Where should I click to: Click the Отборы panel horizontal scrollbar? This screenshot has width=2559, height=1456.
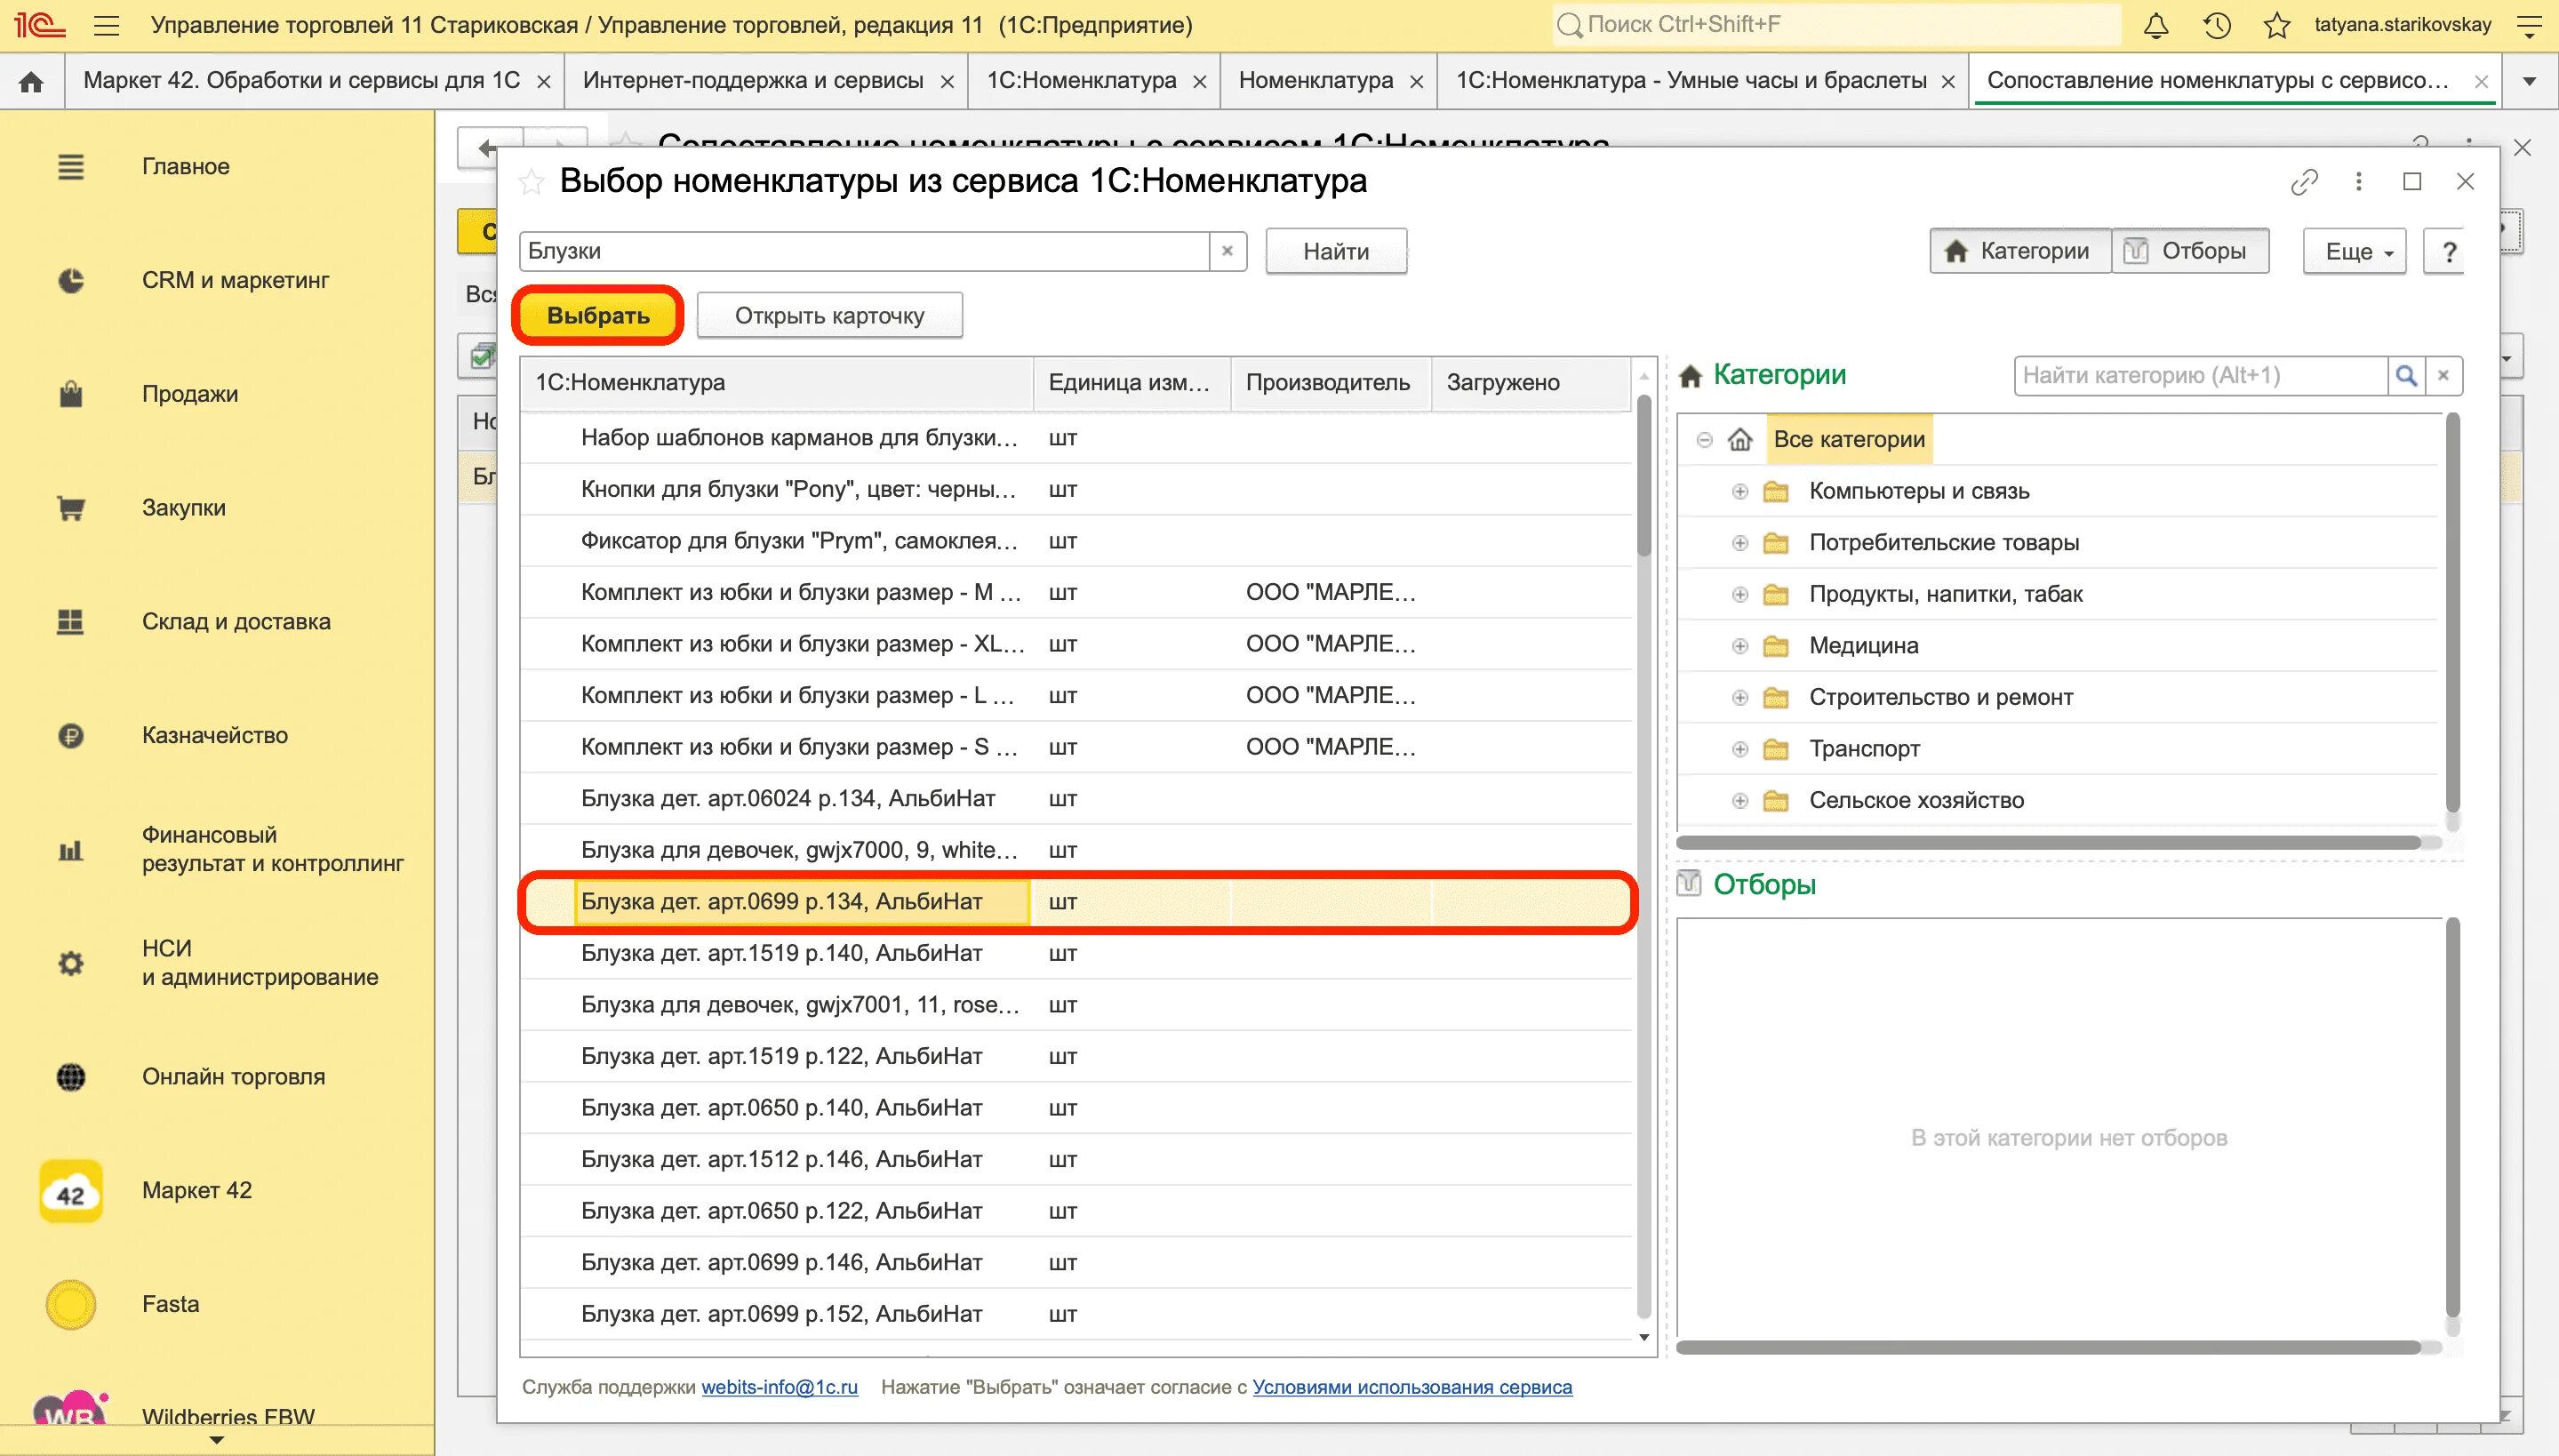point(2048,1347)
